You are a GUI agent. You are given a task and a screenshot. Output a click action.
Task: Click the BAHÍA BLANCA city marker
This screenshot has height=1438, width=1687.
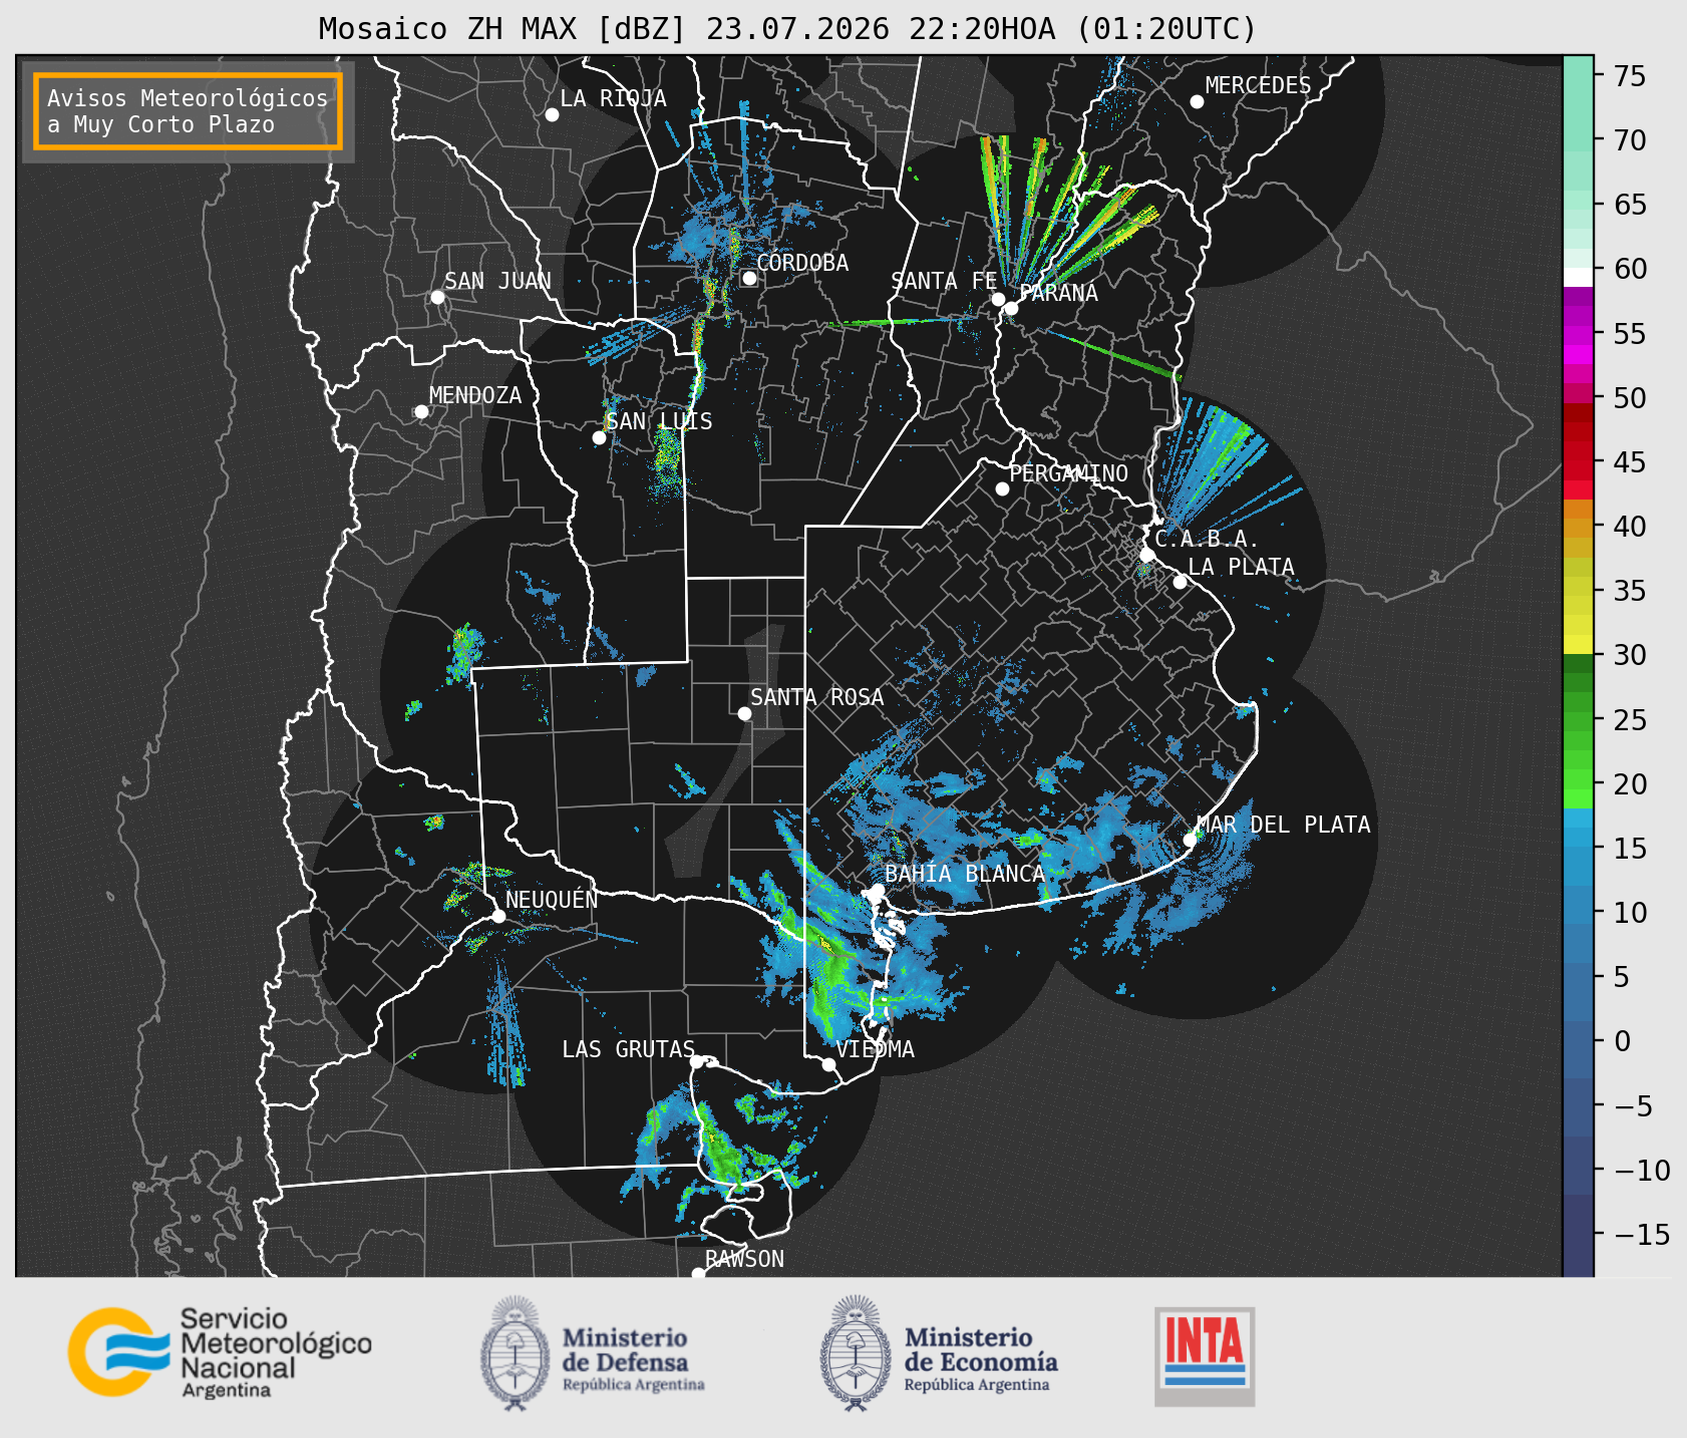coord(877,890)
